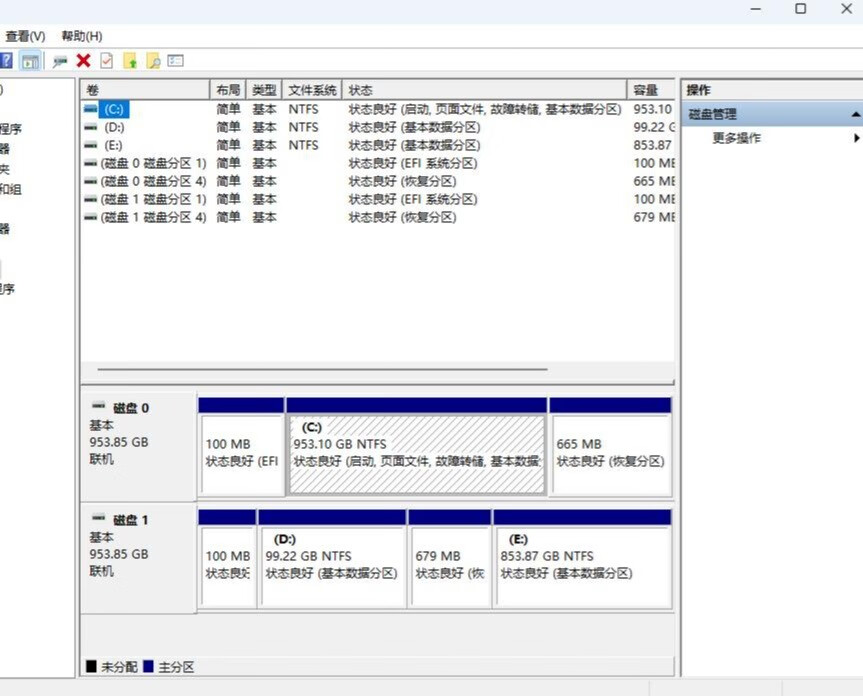Select the 853.87 GB (E:) partition block
863x696 pixels.
582,565
